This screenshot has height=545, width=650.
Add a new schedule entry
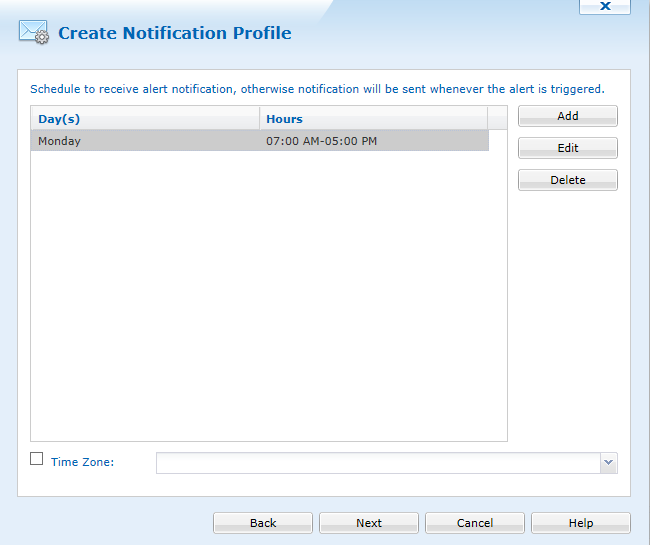coord(568,116)
